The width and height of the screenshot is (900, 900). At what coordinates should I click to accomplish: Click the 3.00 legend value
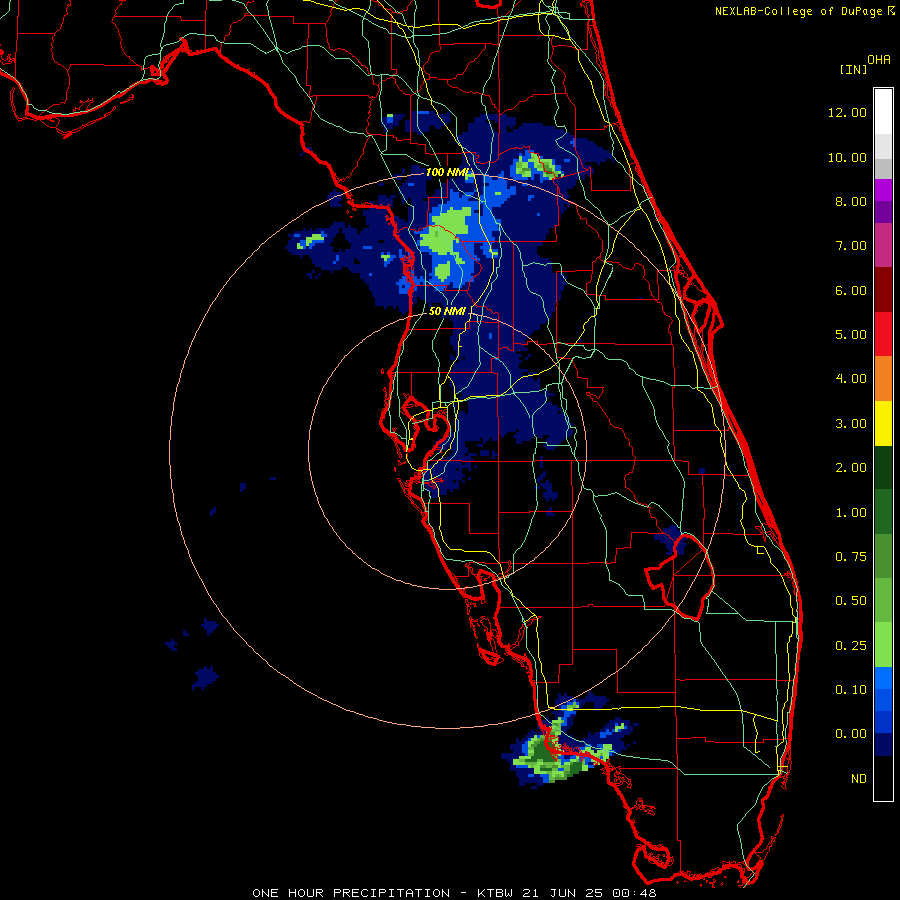[851, 424]
